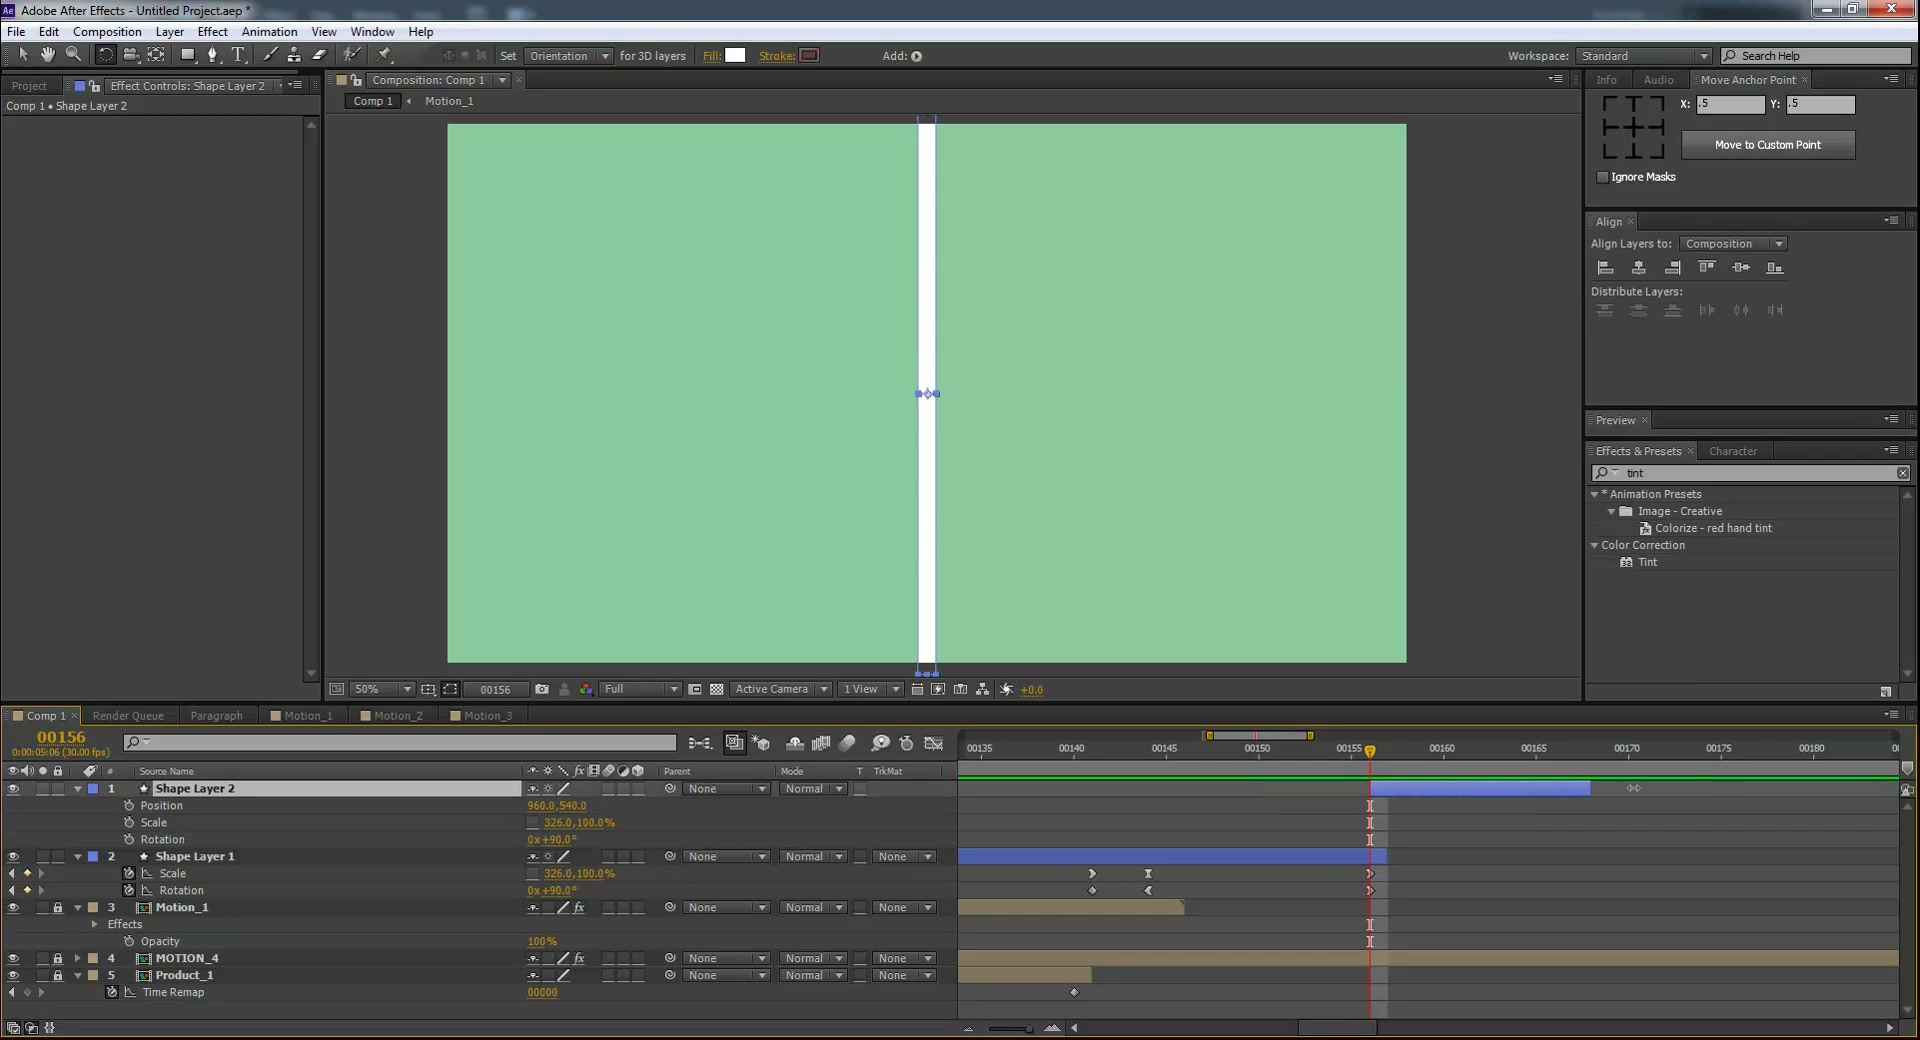The height and width of the screenshot is (1040, 1920).
Task: Select the Horizontal Type tool
Action: click(x=238, y=55)
